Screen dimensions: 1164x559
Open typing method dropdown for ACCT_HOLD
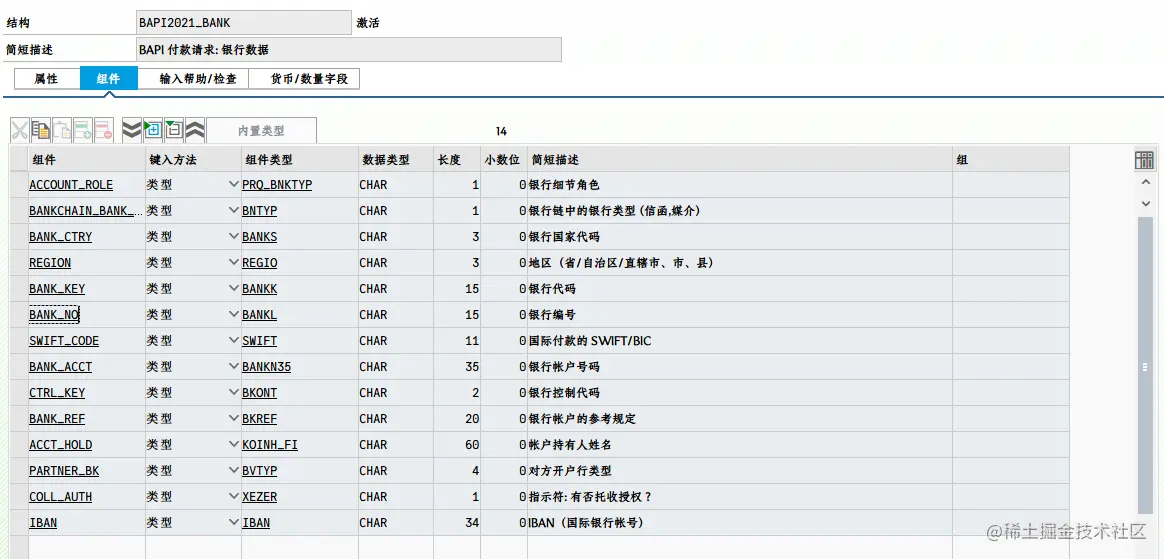tap(234, 445)
